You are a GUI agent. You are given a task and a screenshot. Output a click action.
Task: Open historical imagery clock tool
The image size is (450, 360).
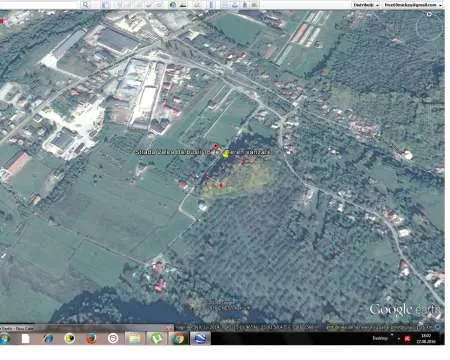tap(172, 4)
